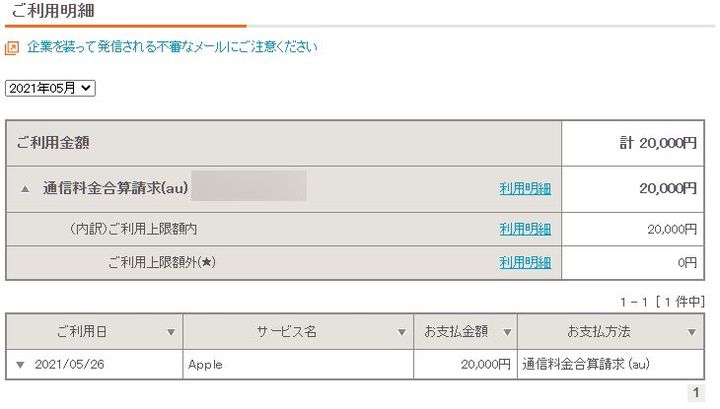Open the 2021年05月 month dropdown
Image resolution: width=720 pixels, height=409 pixels.
(x=50, y=88)
